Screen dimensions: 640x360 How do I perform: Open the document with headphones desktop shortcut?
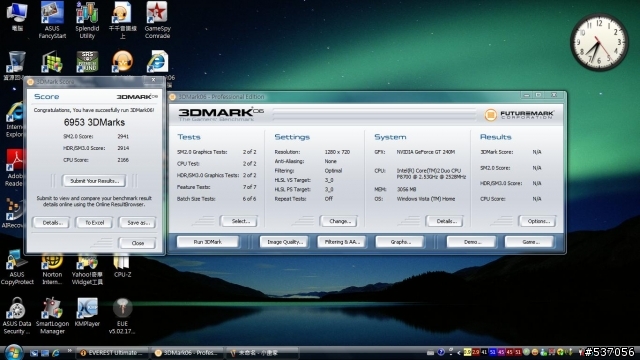click(122, 20)
